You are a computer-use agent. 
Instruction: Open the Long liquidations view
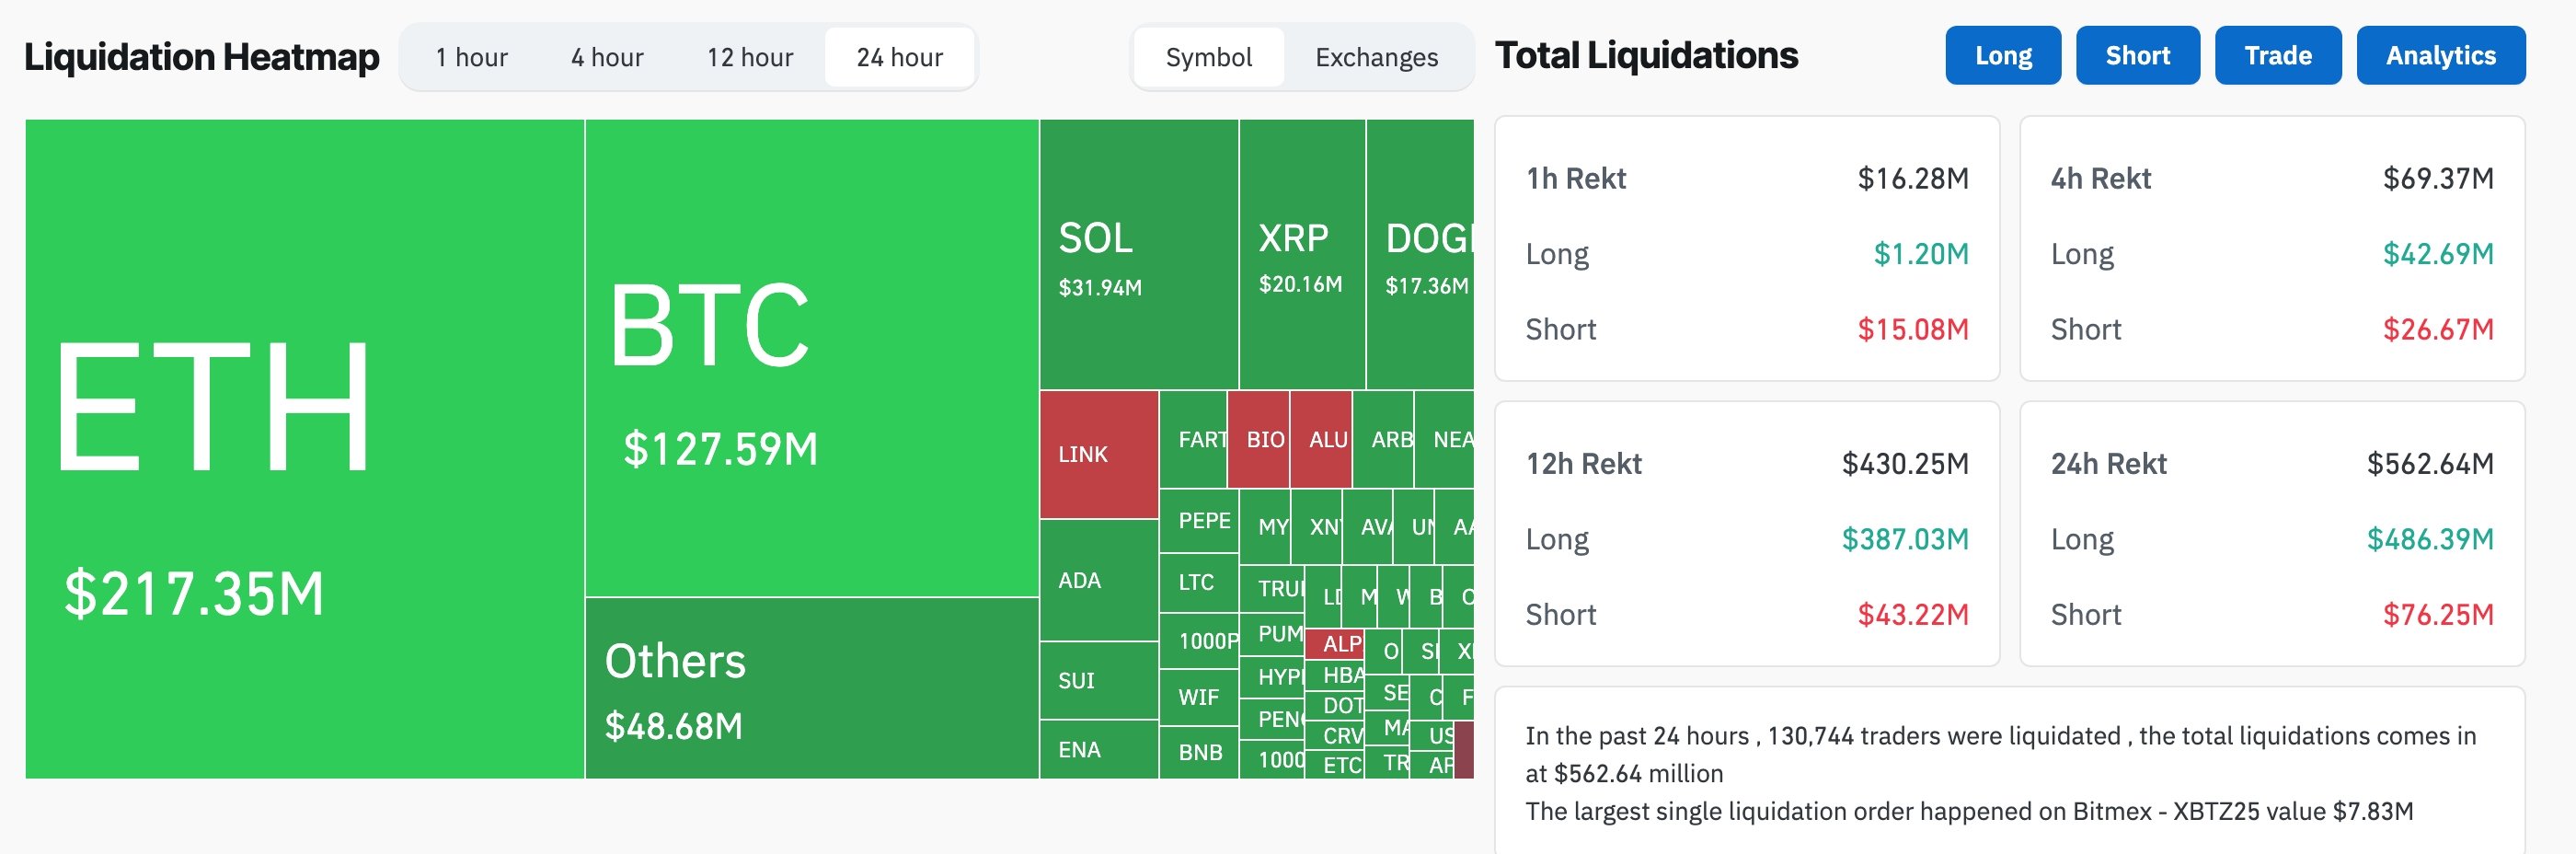tap(2003, 55)
